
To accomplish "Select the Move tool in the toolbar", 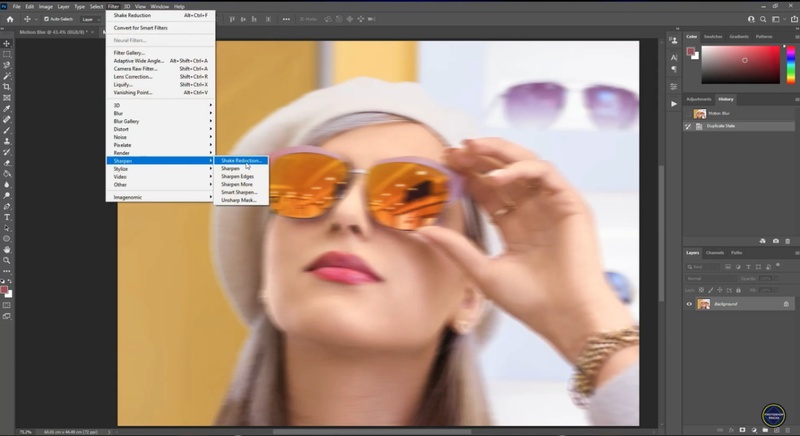I will (x=7, y=43).
